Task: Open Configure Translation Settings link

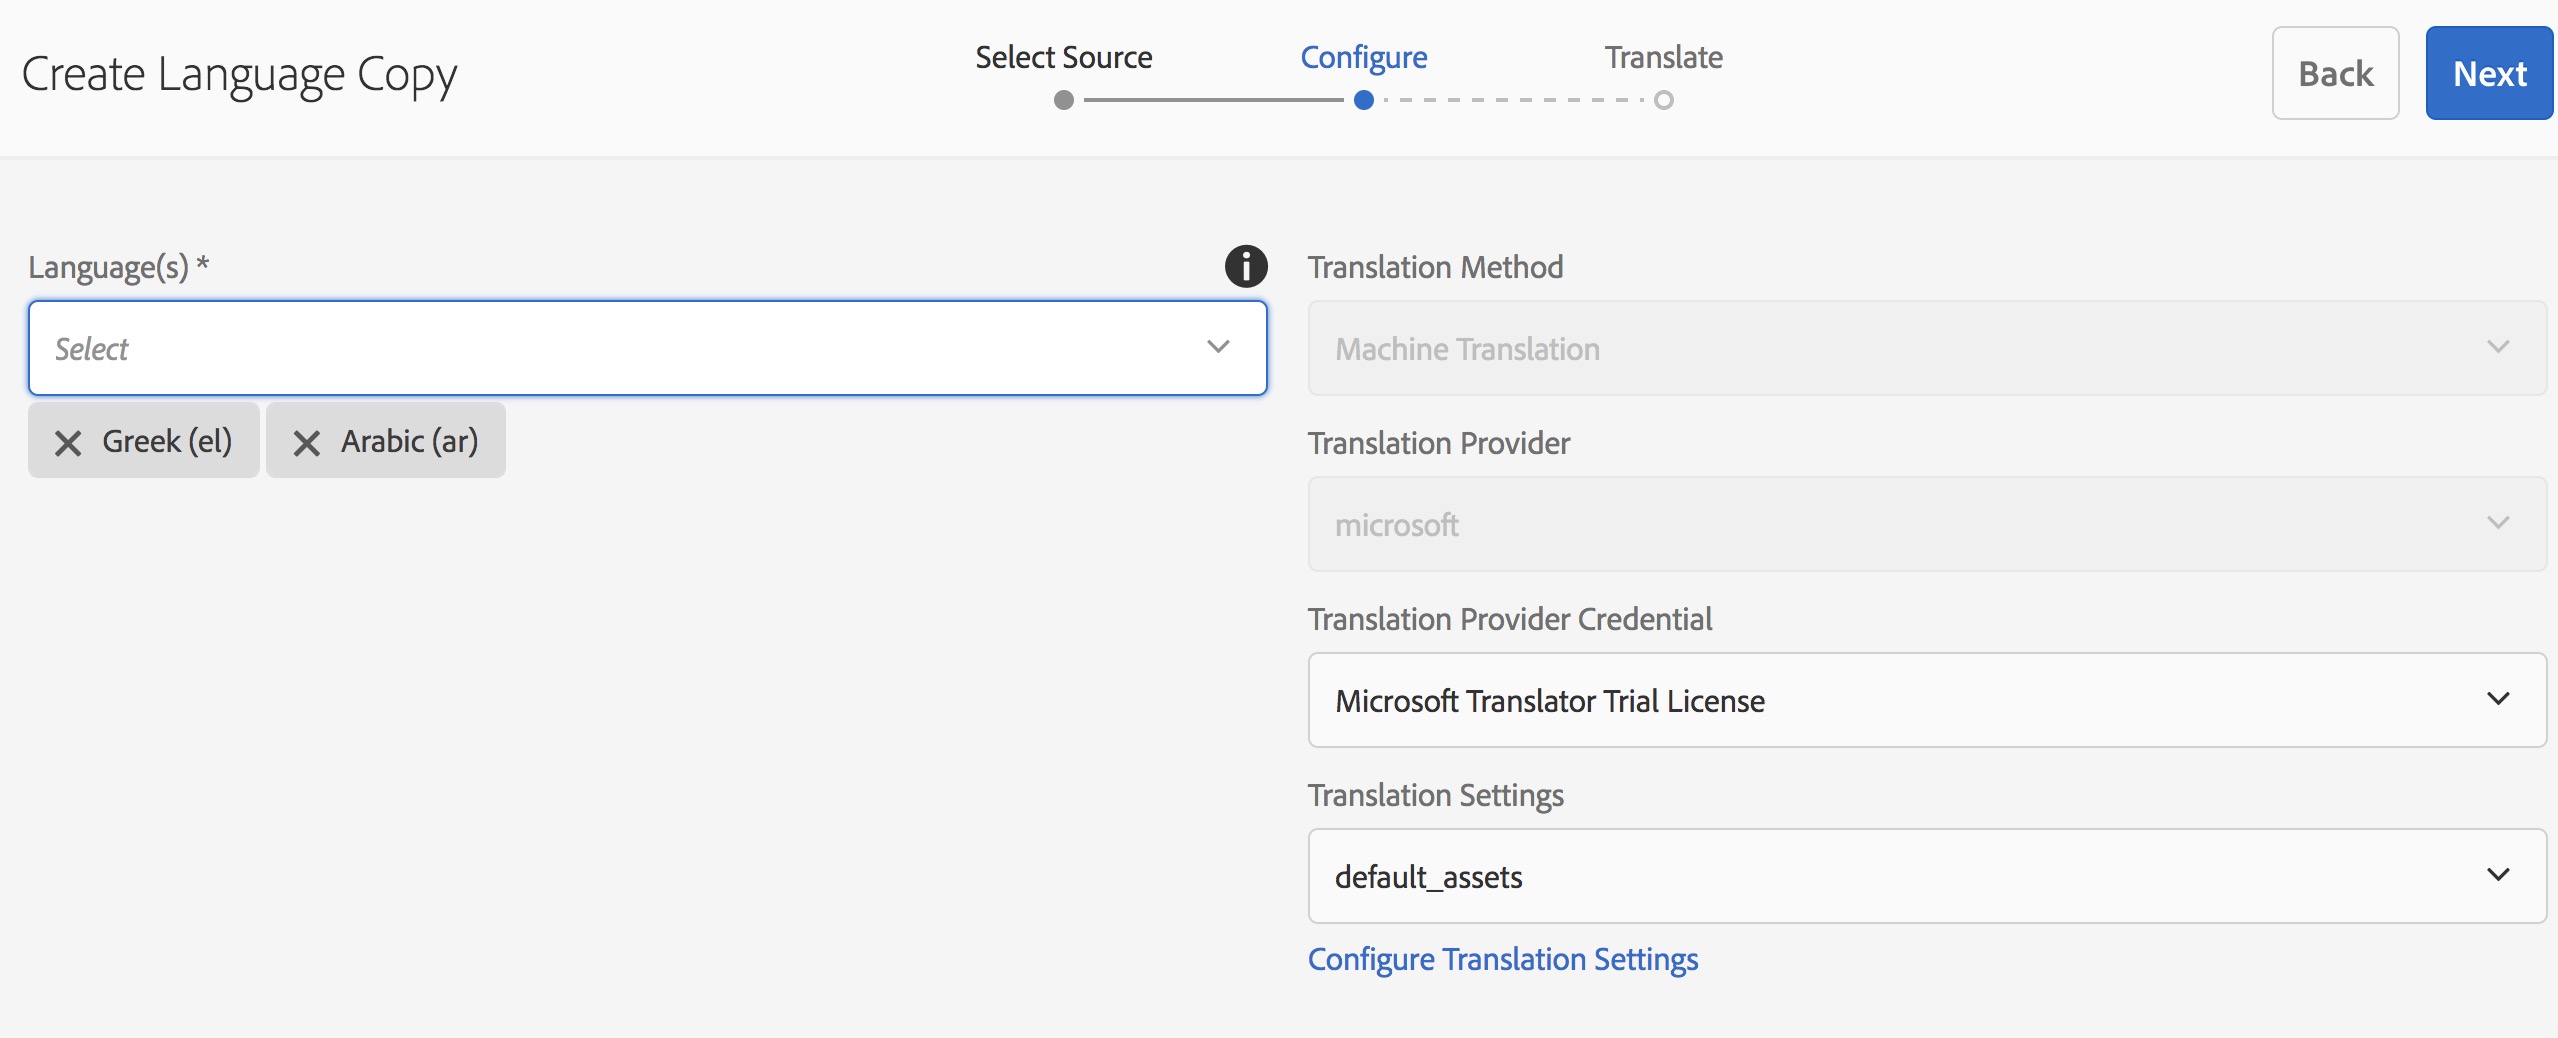Action: click(x=1502, y=959)
